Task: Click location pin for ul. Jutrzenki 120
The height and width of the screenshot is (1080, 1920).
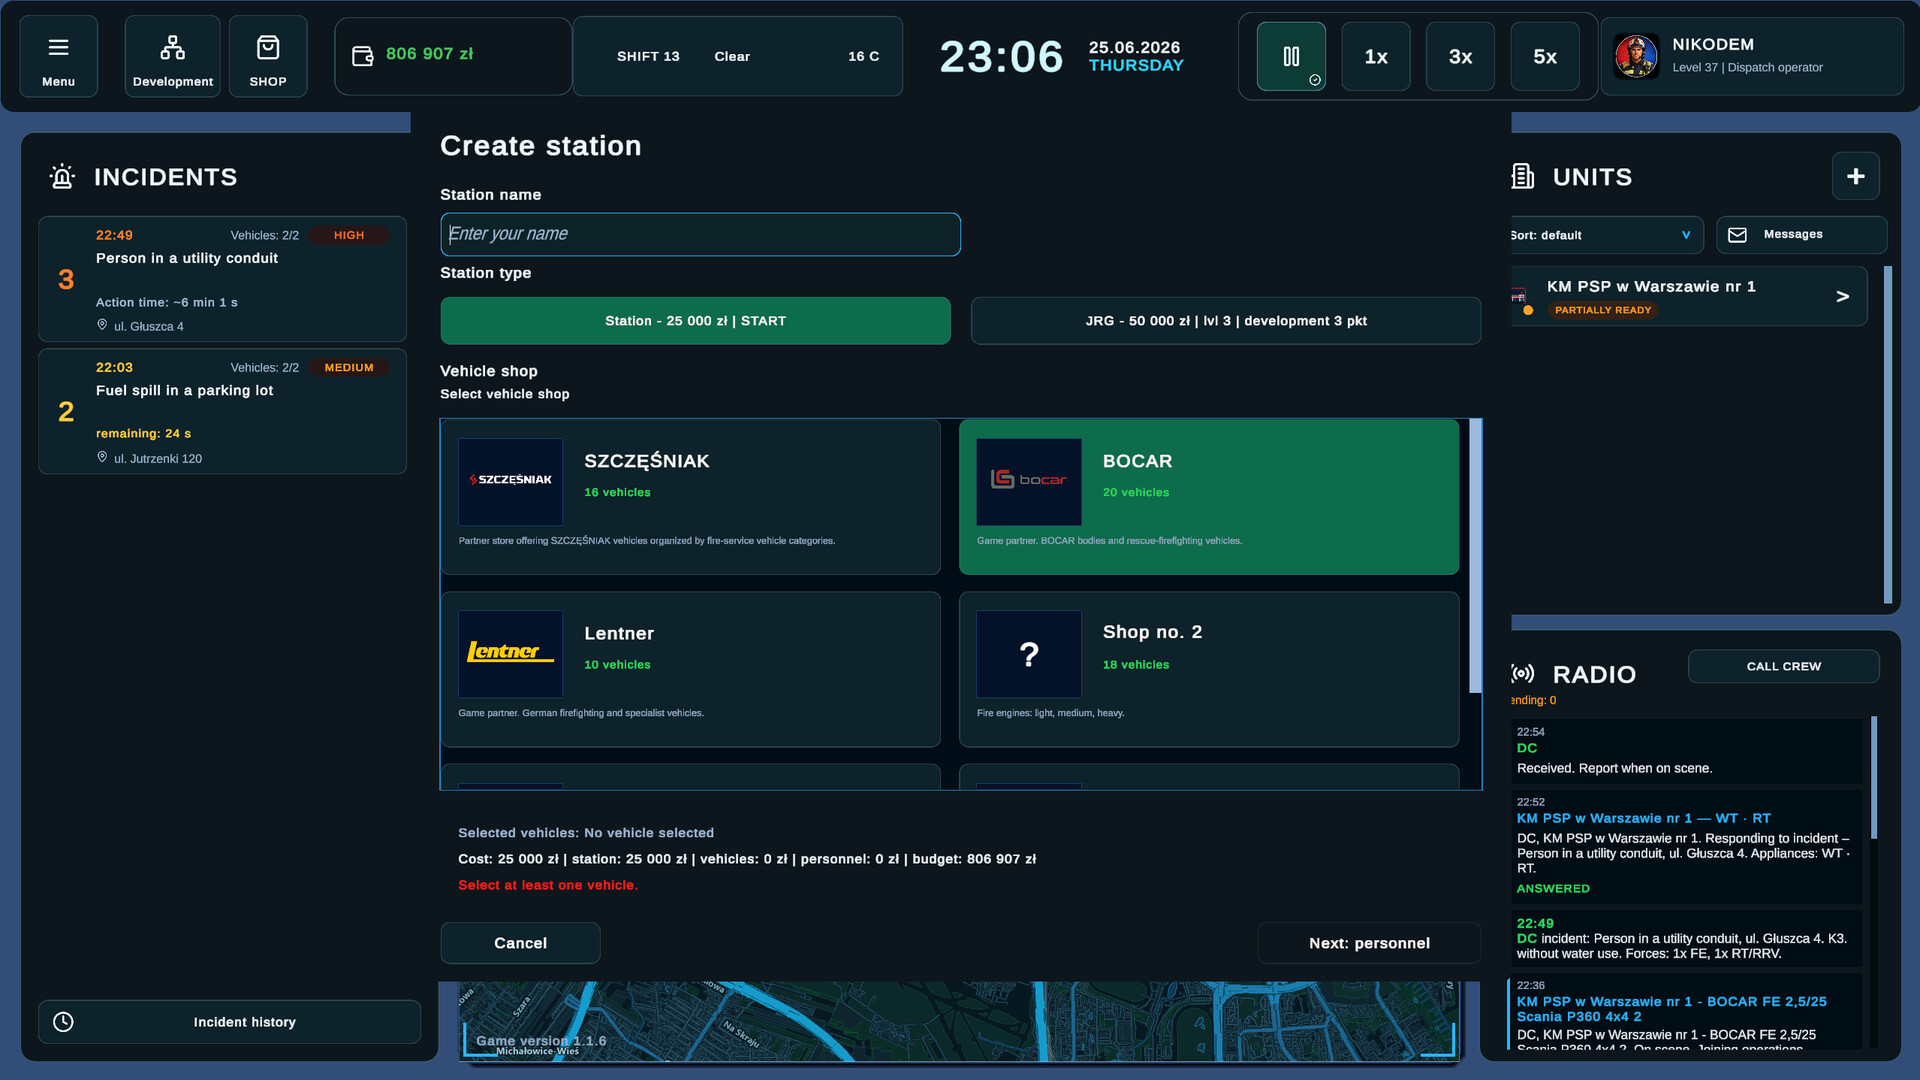Action: point(102,457)
